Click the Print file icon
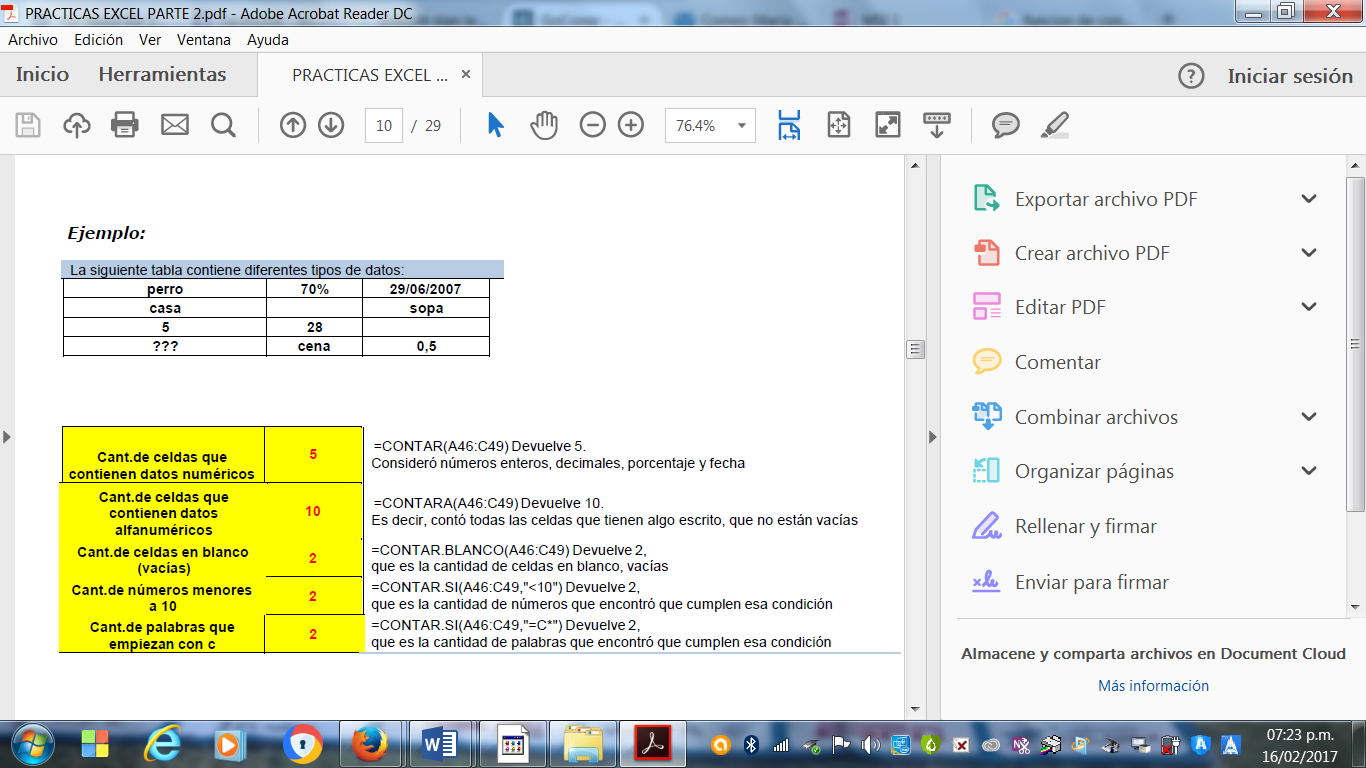The height and width of the screenshot is (768, 1366). (x=125, y=125)
